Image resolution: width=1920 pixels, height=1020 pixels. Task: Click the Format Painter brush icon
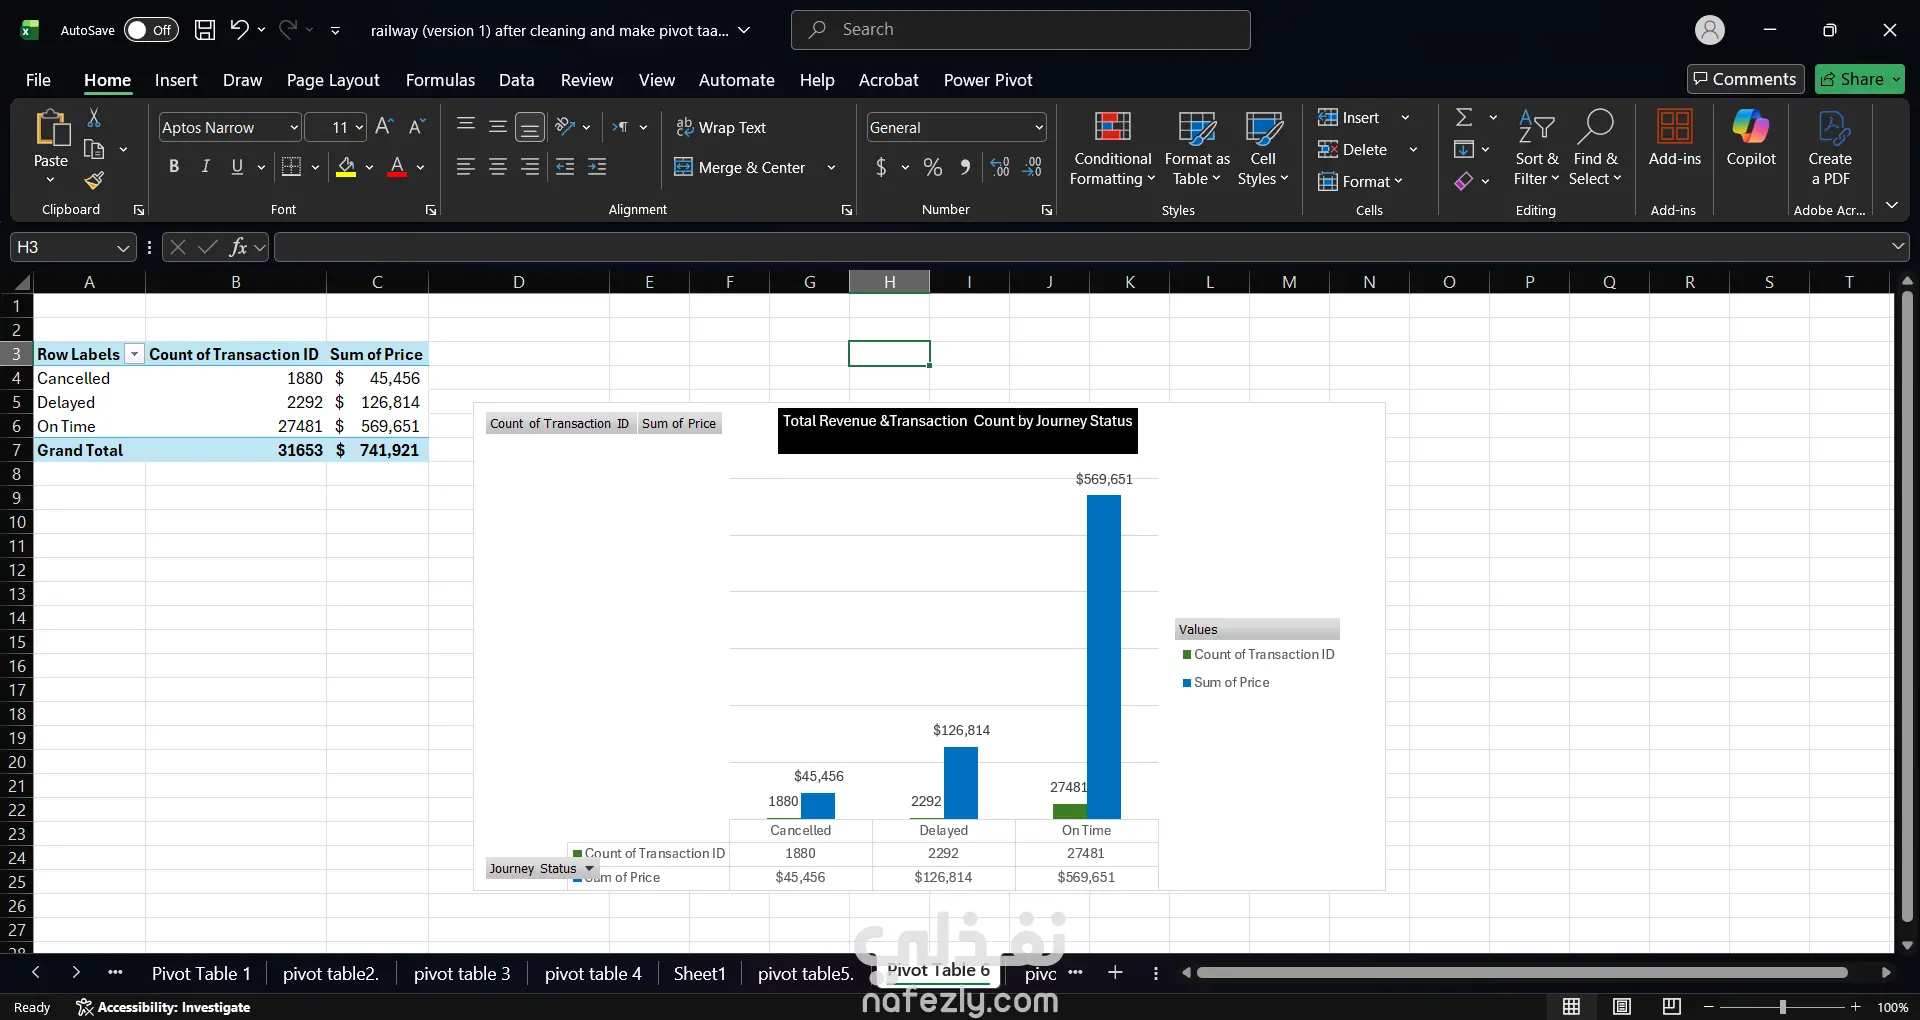point(94,180)
